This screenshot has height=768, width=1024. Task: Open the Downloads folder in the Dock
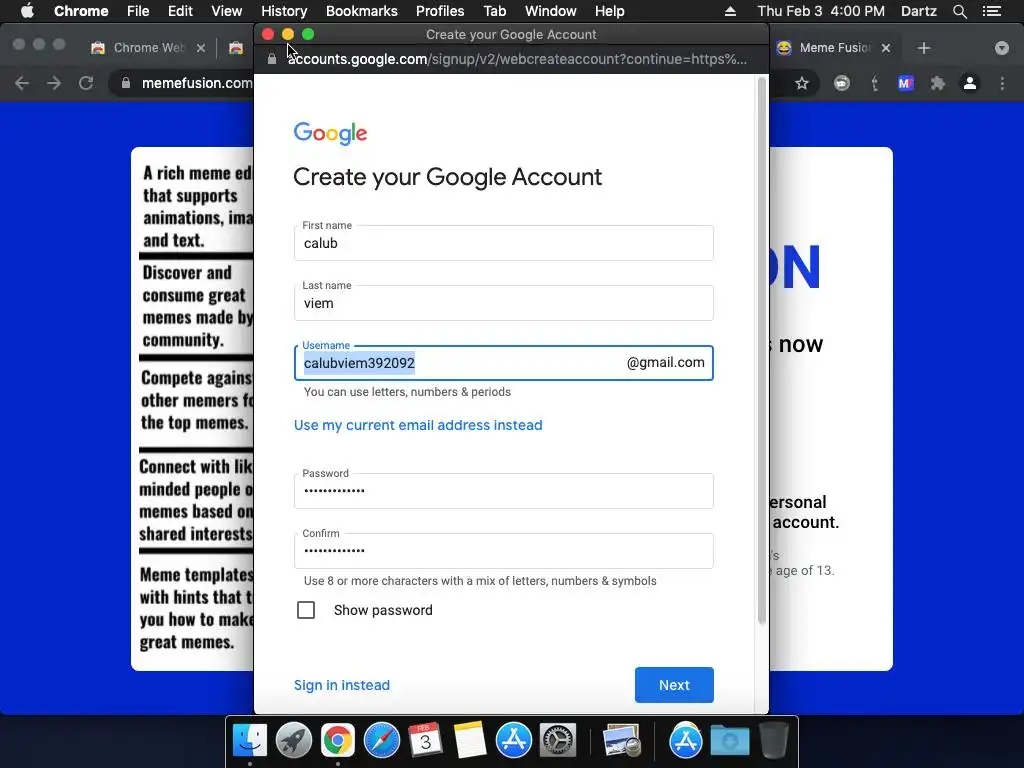[729, 740]
